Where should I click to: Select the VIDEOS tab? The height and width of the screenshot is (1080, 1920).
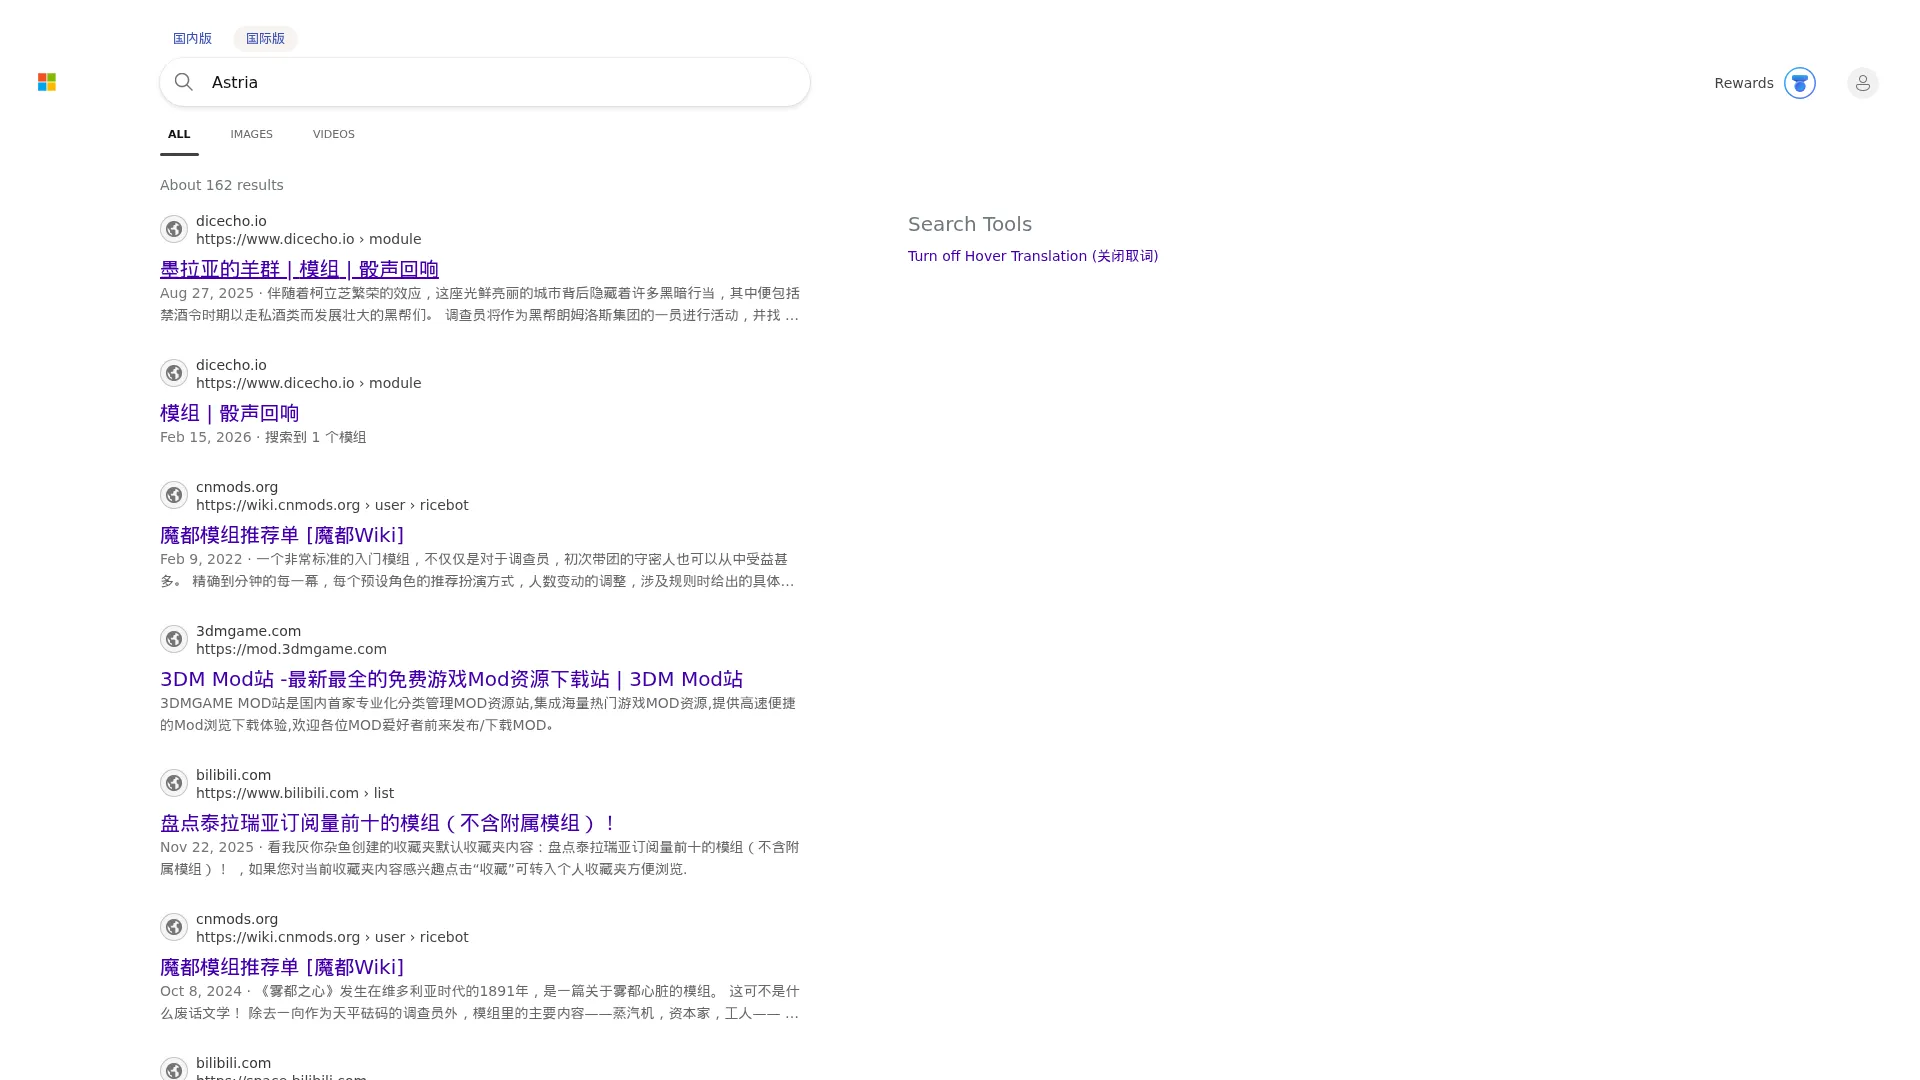334,134
